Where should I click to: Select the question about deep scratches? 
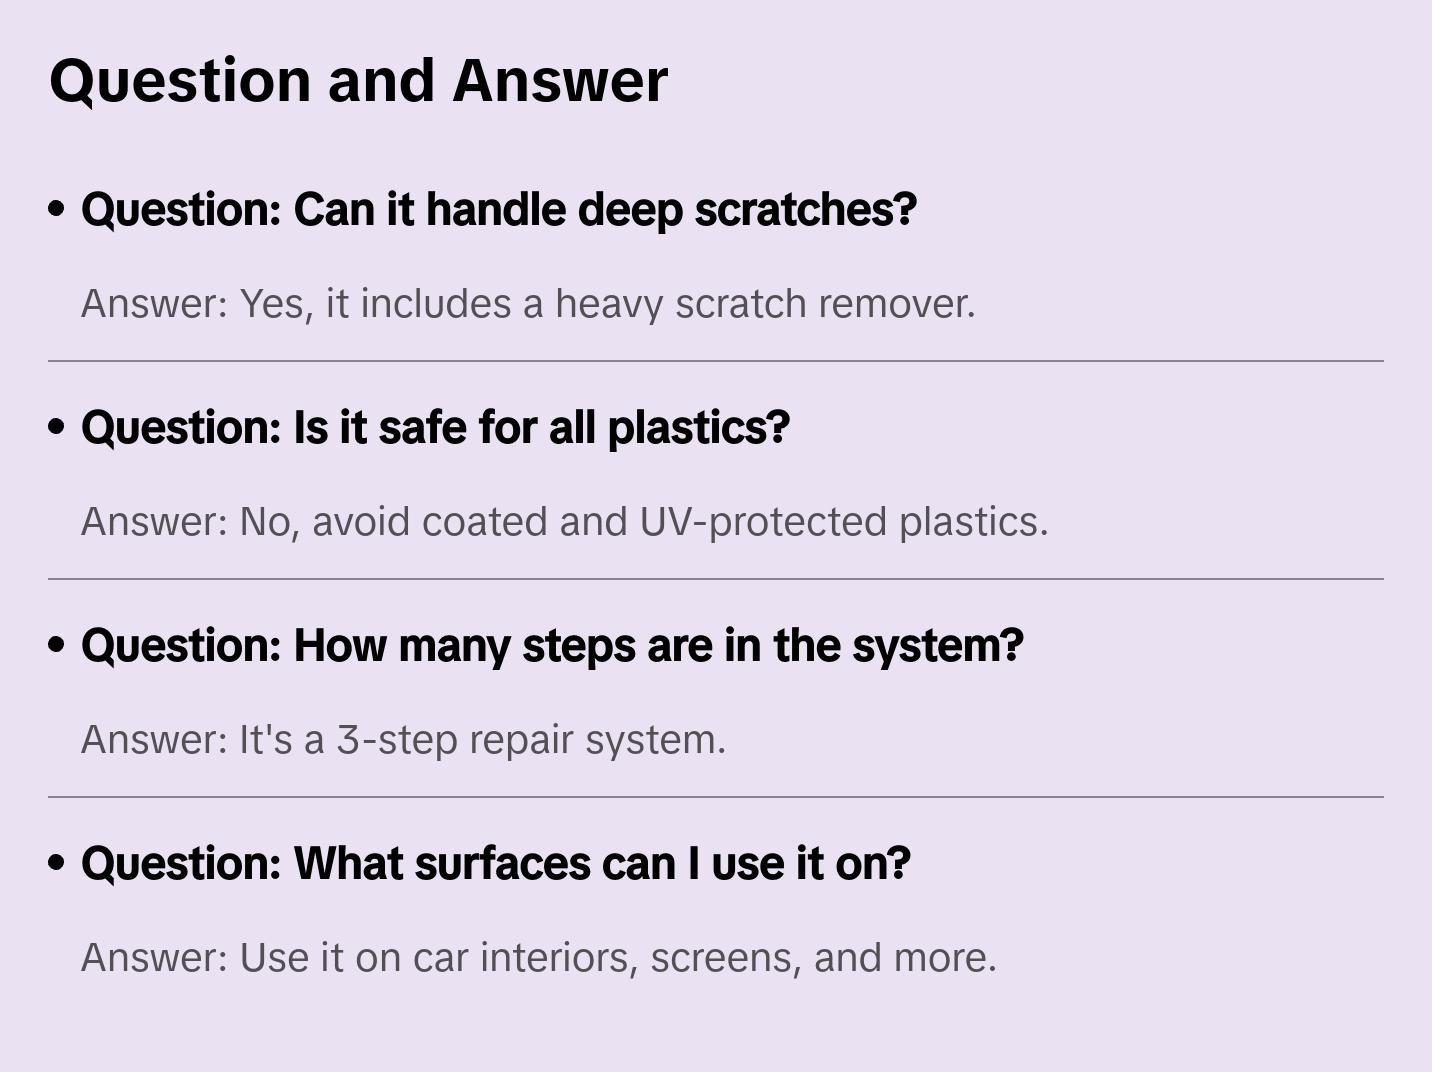pos(498,210)
